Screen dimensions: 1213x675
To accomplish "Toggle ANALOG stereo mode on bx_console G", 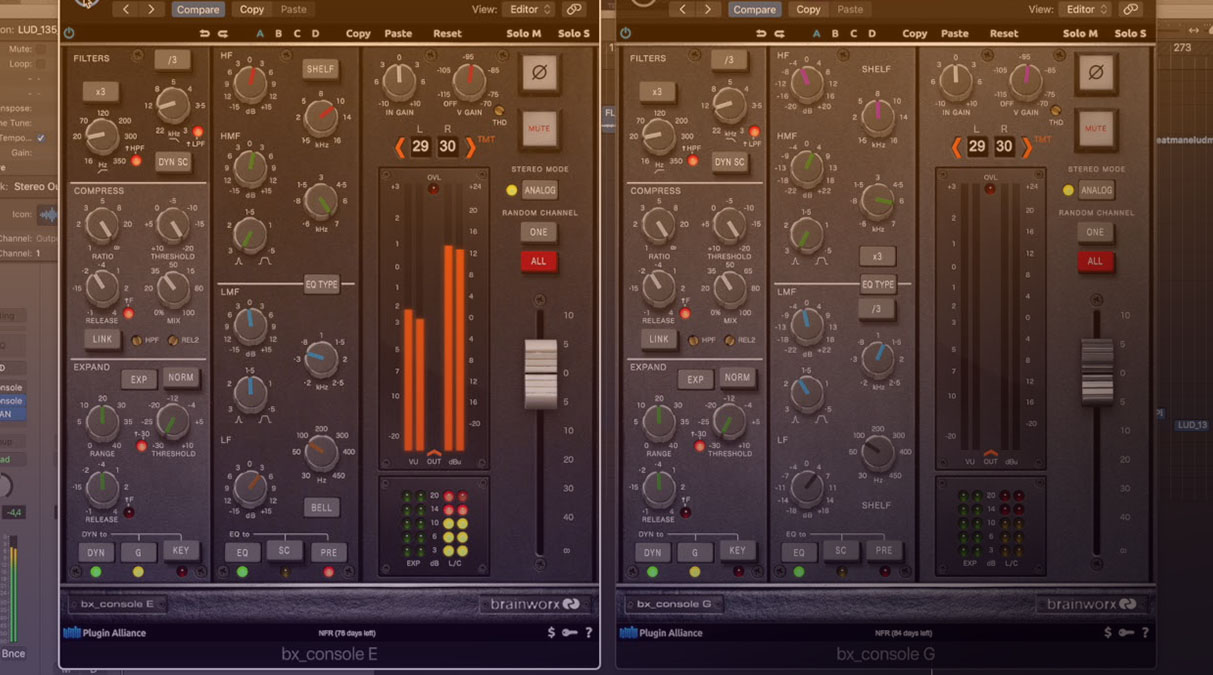I will (1096, 190).
